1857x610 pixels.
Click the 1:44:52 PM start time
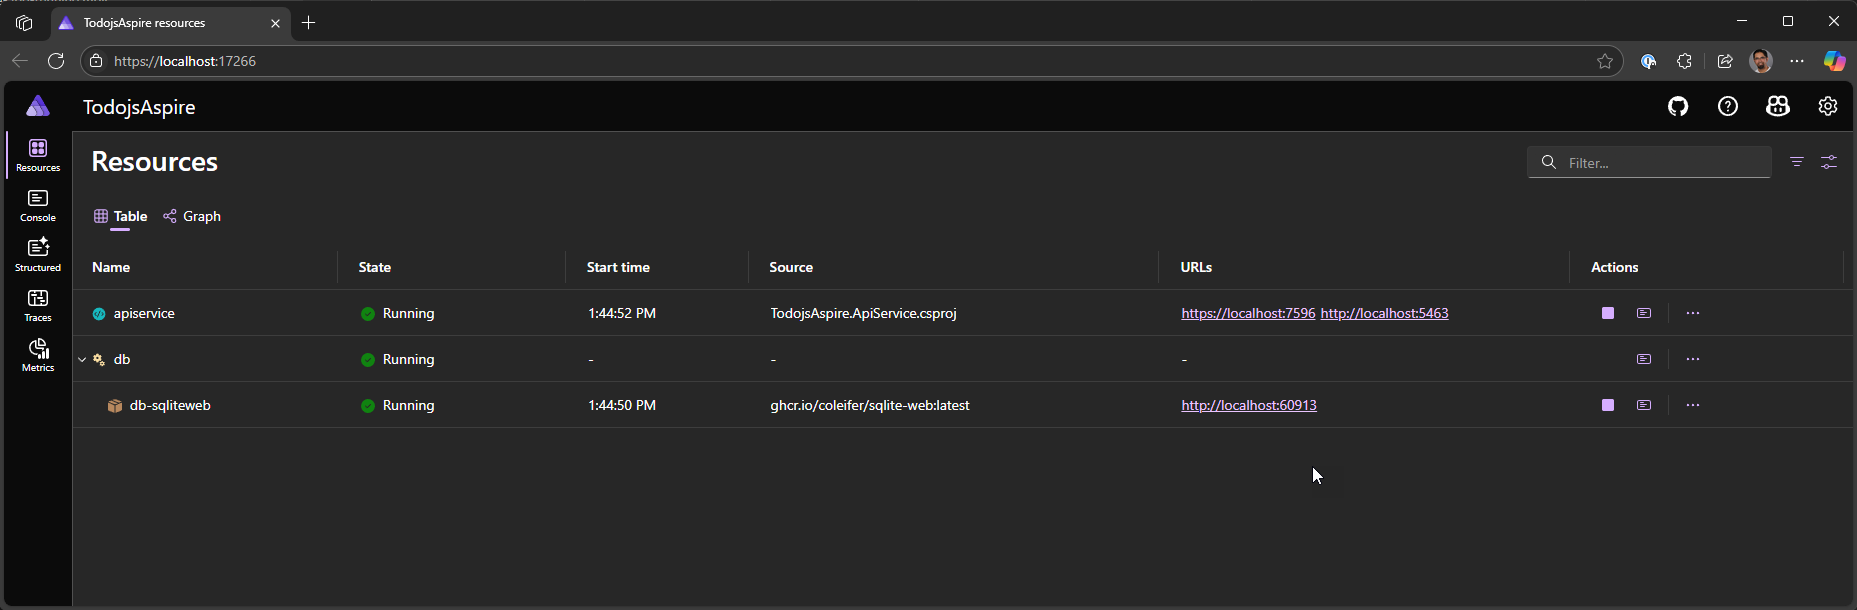[622, 313]
